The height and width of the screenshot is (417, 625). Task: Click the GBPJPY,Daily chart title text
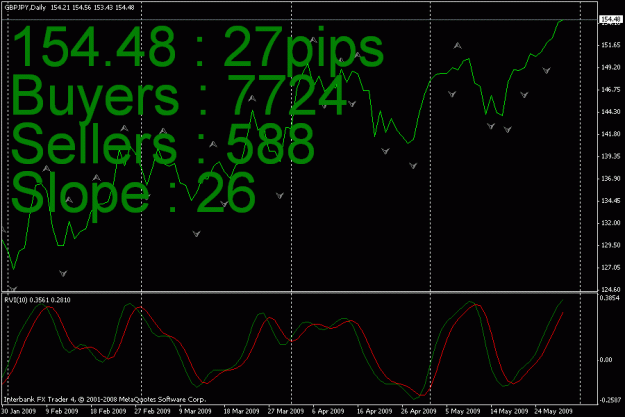[x=25, y=7]
